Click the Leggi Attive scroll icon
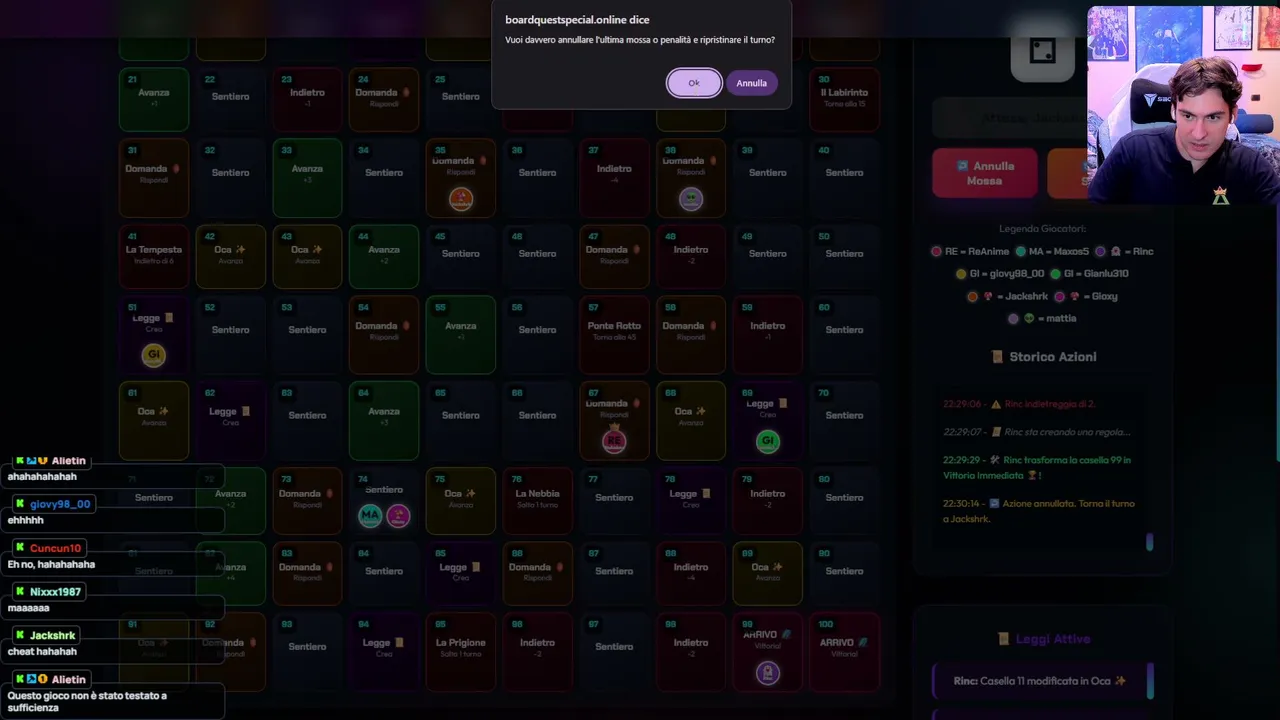 click(1003, 639)
